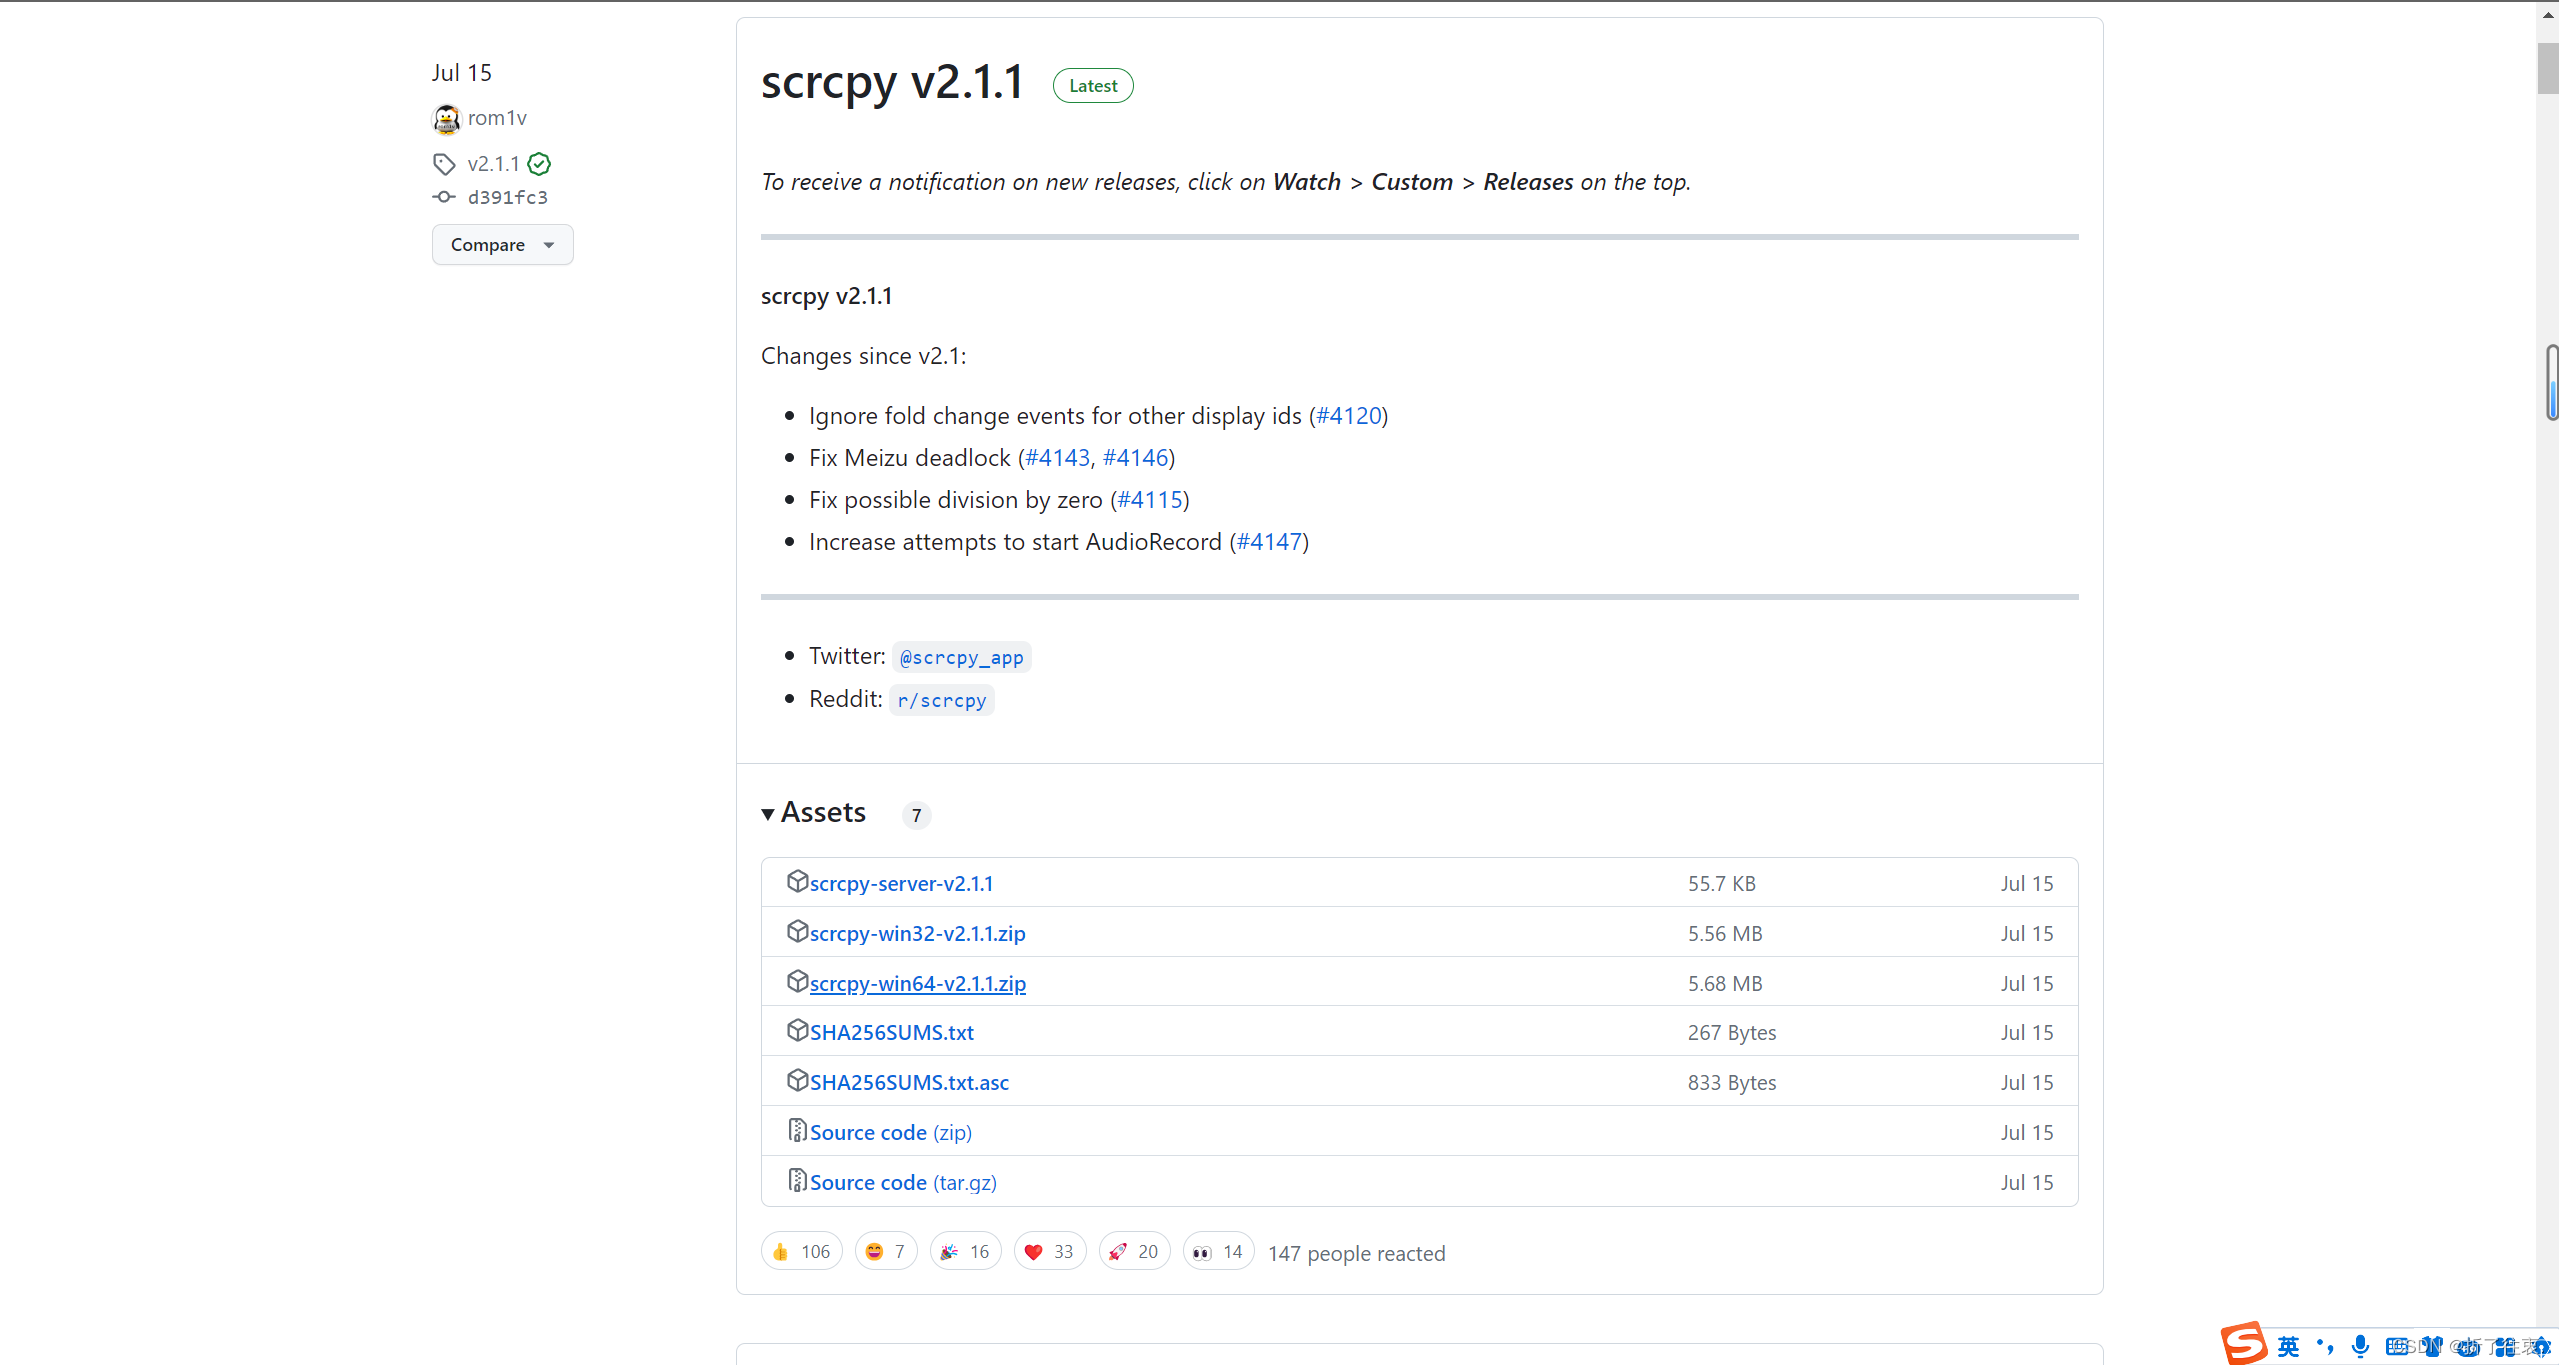
Task: Download scrcpy-win64-v2.1.1.zip
Action: 918,984
